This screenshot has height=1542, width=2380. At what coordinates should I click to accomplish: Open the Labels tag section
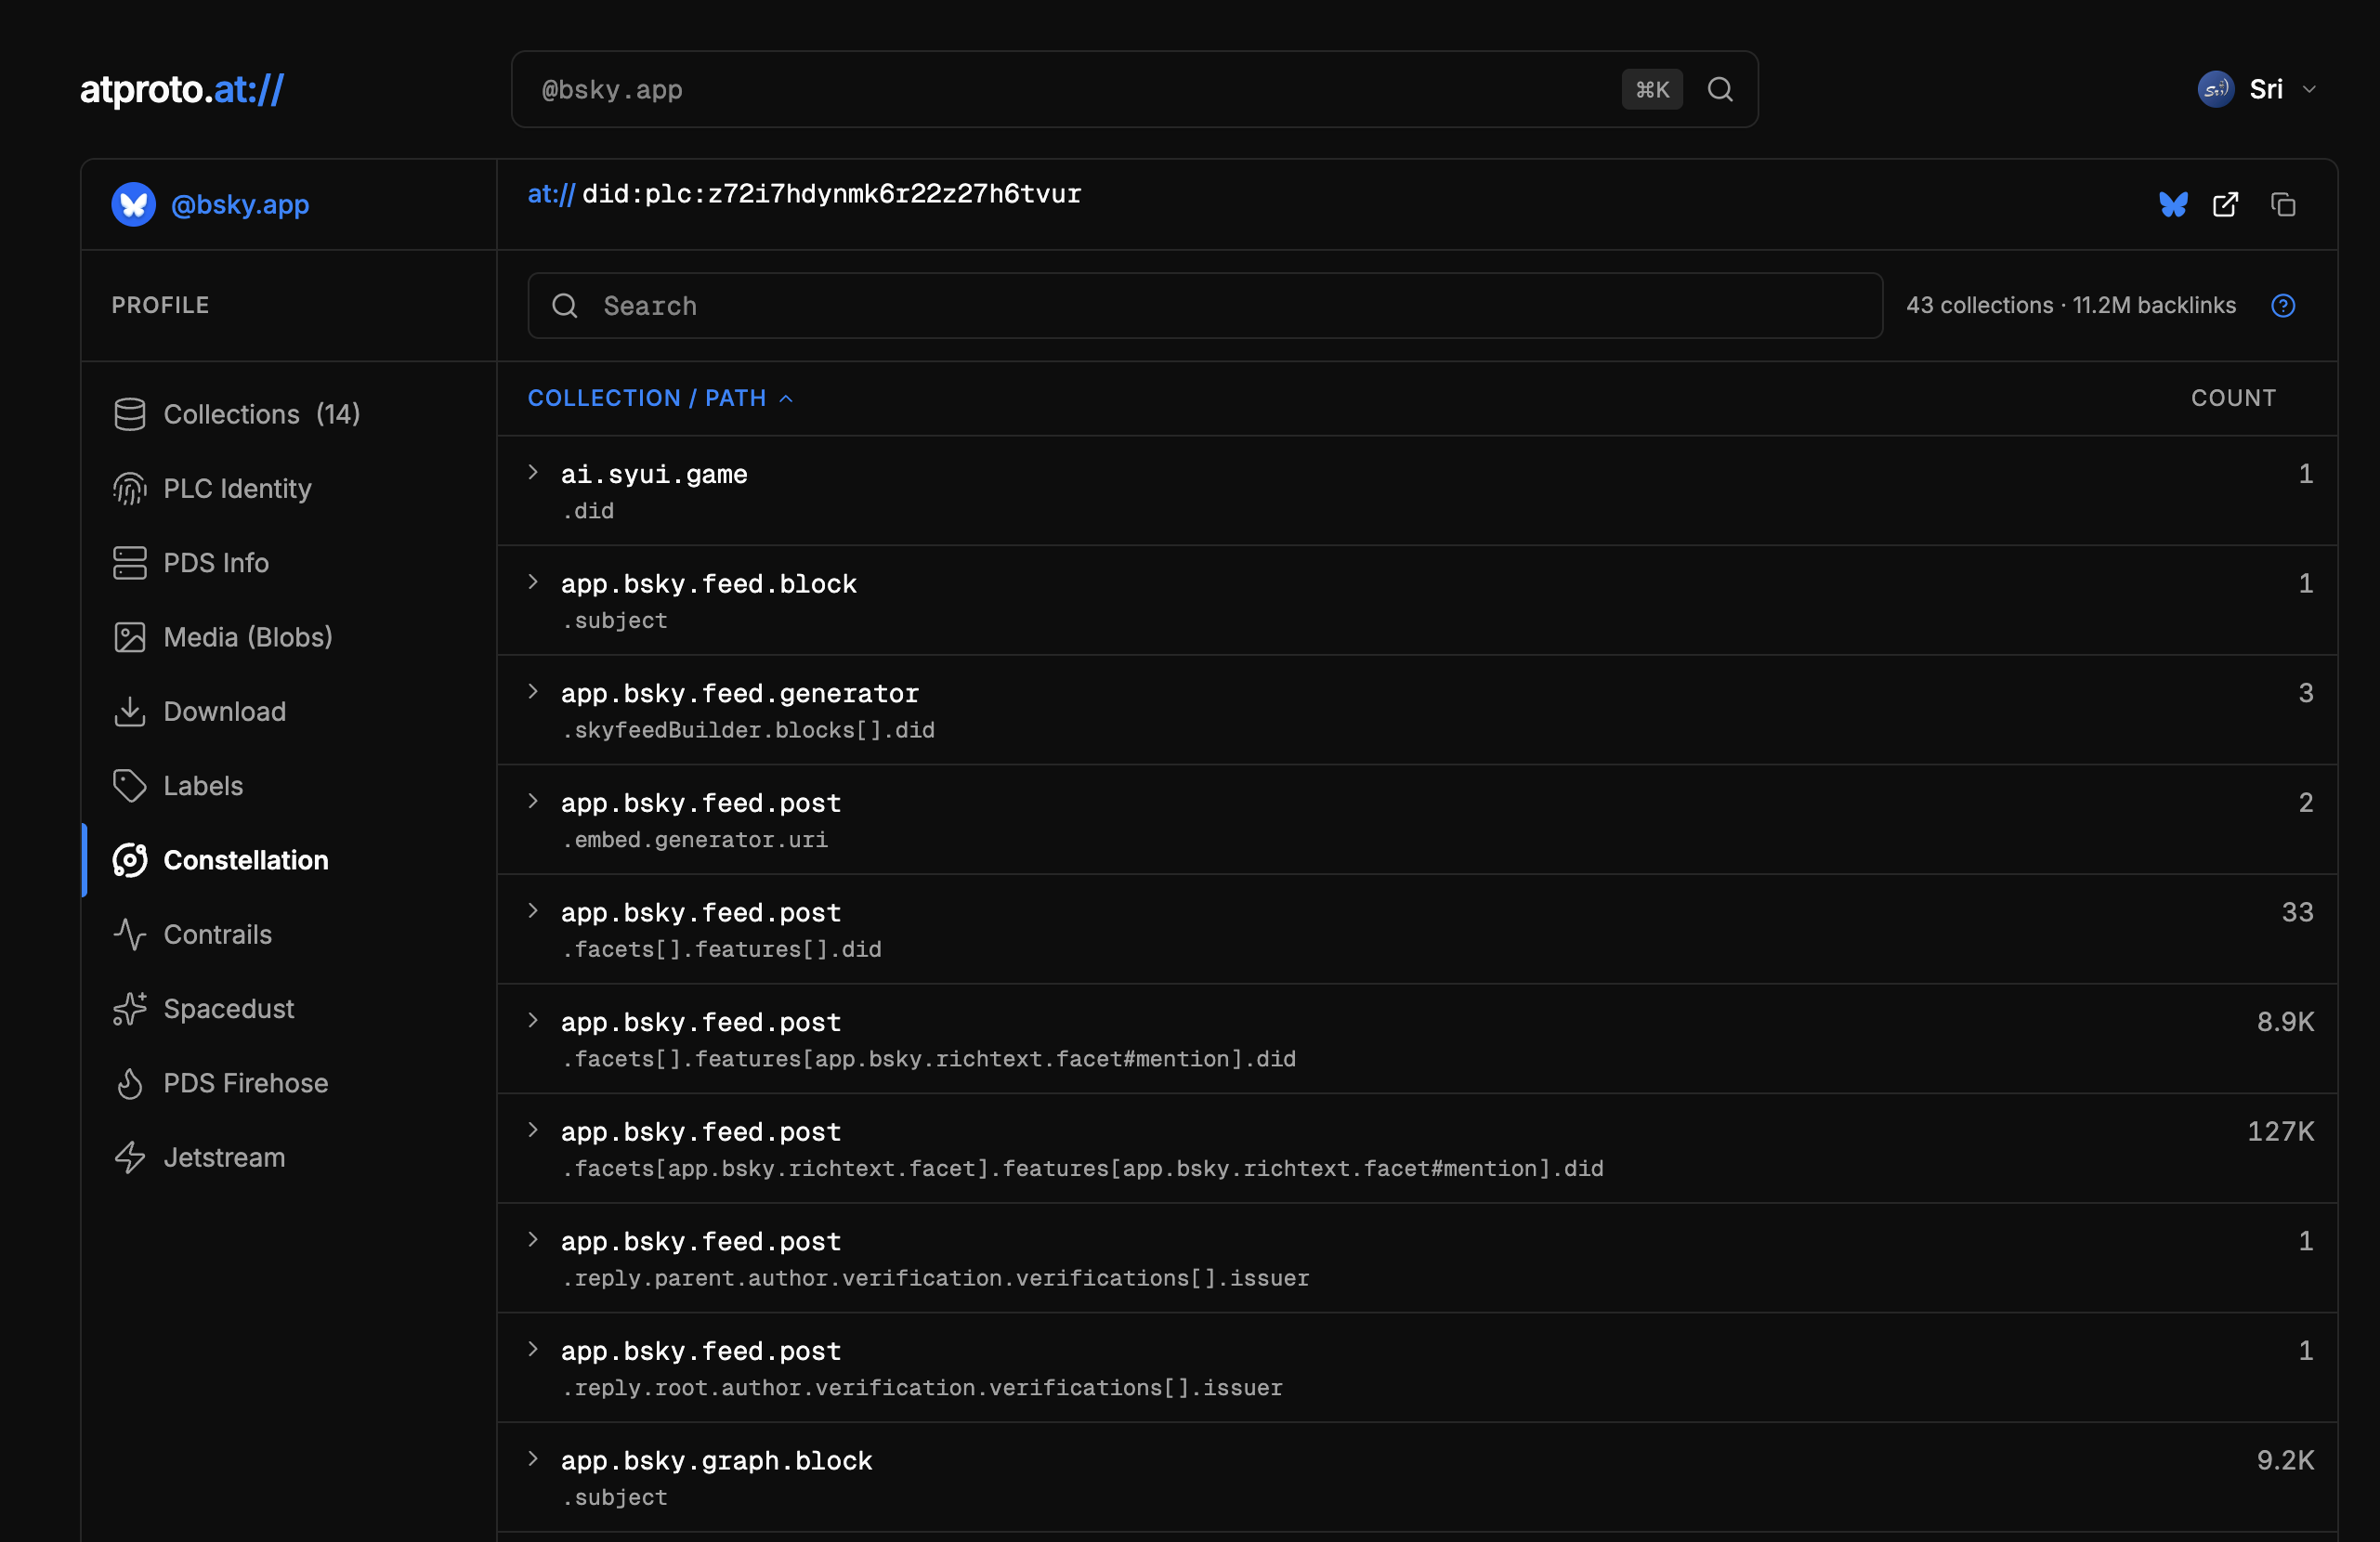click(x=203, y=785)
